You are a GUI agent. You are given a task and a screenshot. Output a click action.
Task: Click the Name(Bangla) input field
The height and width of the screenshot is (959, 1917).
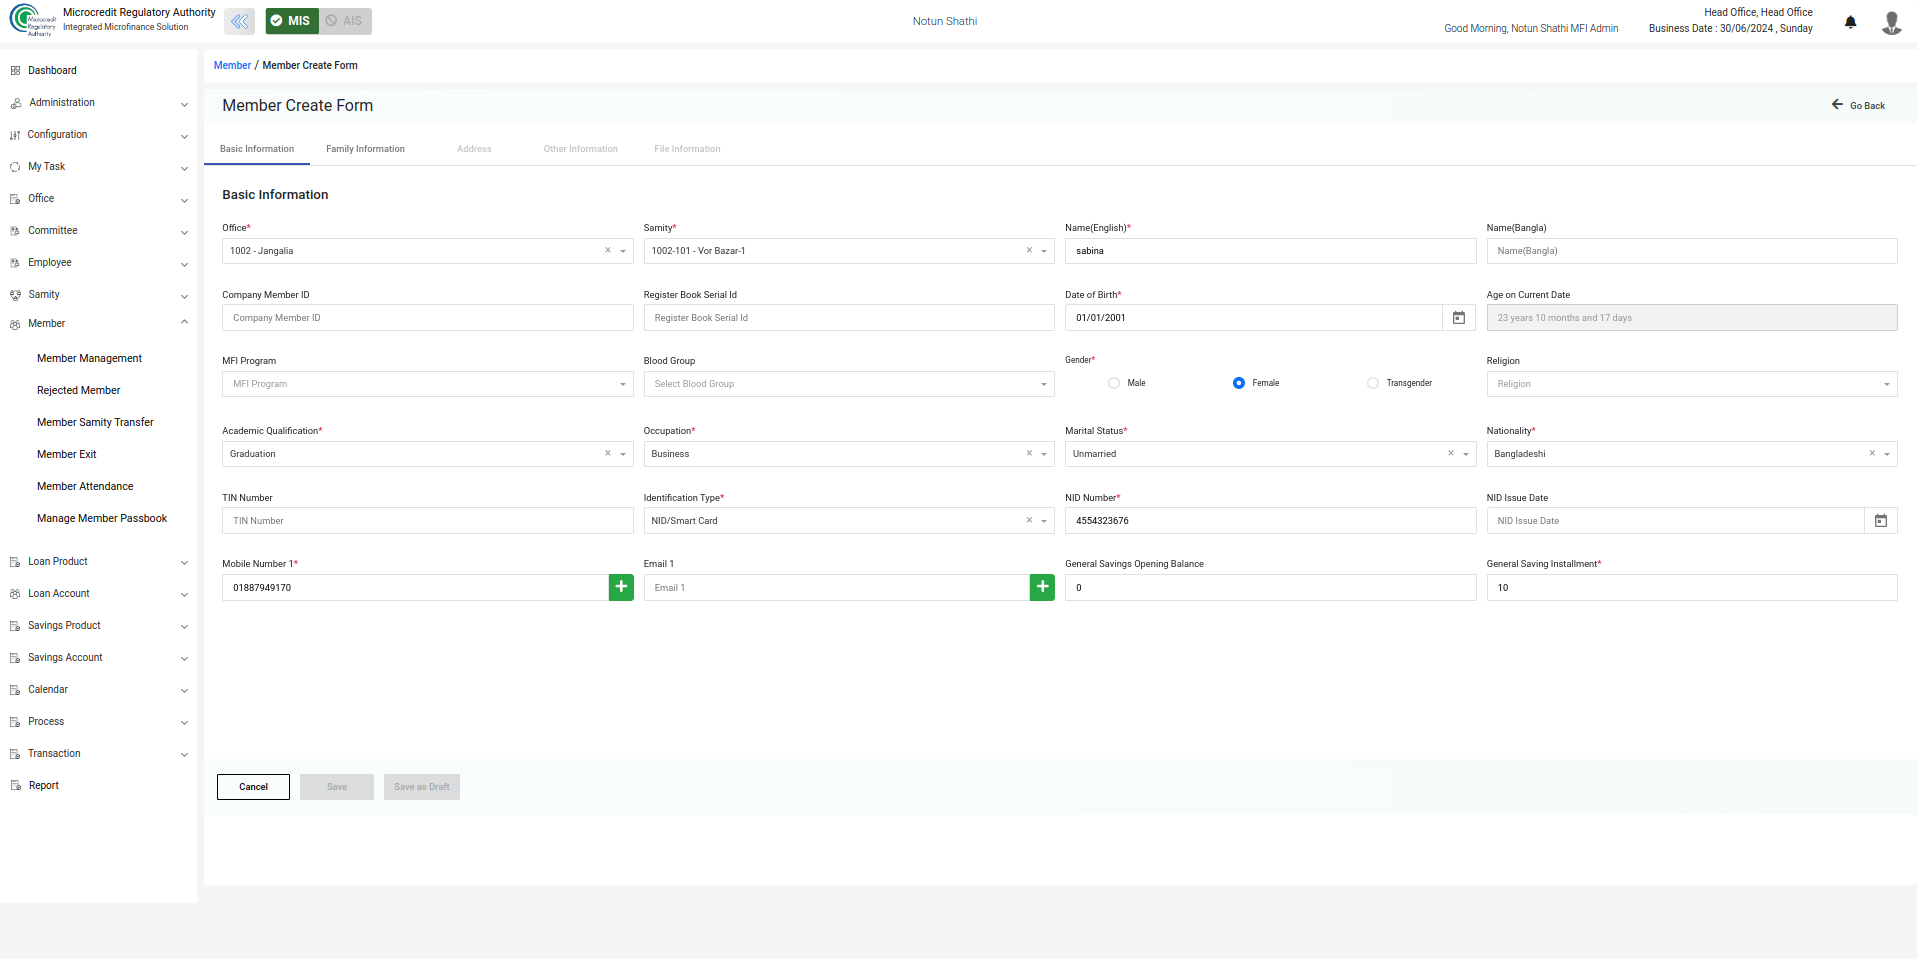pyautogui.click(x=1691, y=251)
